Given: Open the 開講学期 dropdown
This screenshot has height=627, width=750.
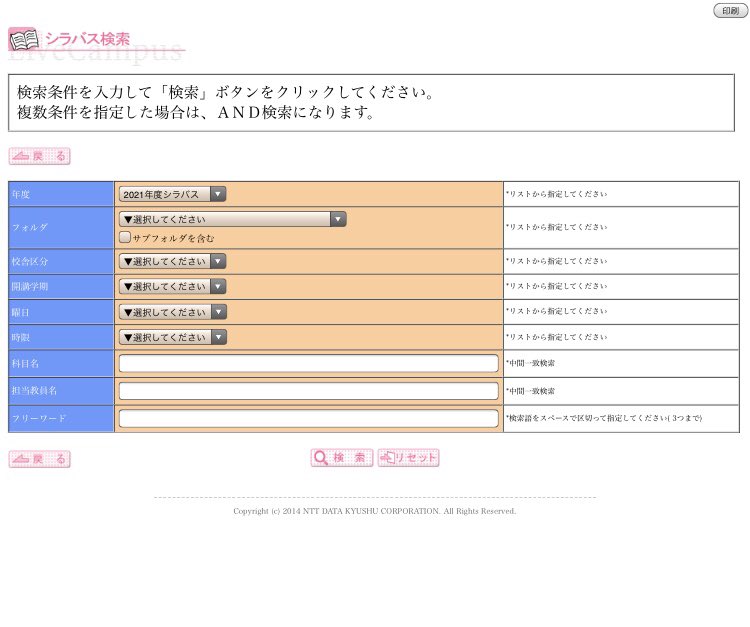Looking at the screenshot, I should (172, 286).
